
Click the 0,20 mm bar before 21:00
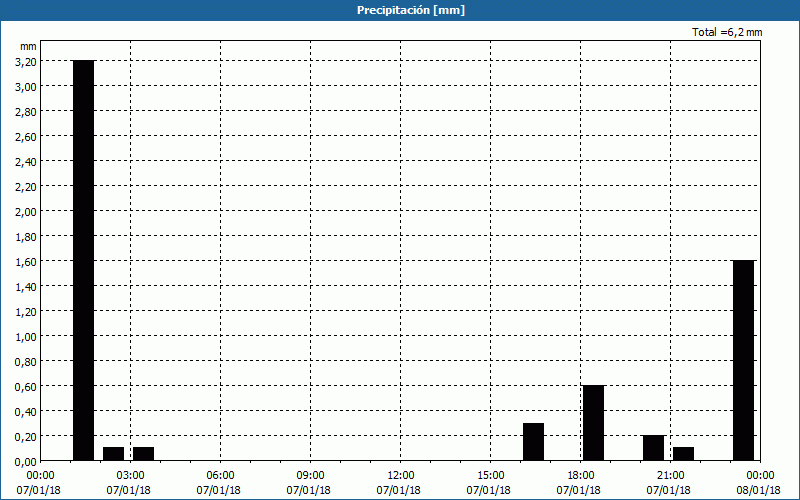pos(654,448)
